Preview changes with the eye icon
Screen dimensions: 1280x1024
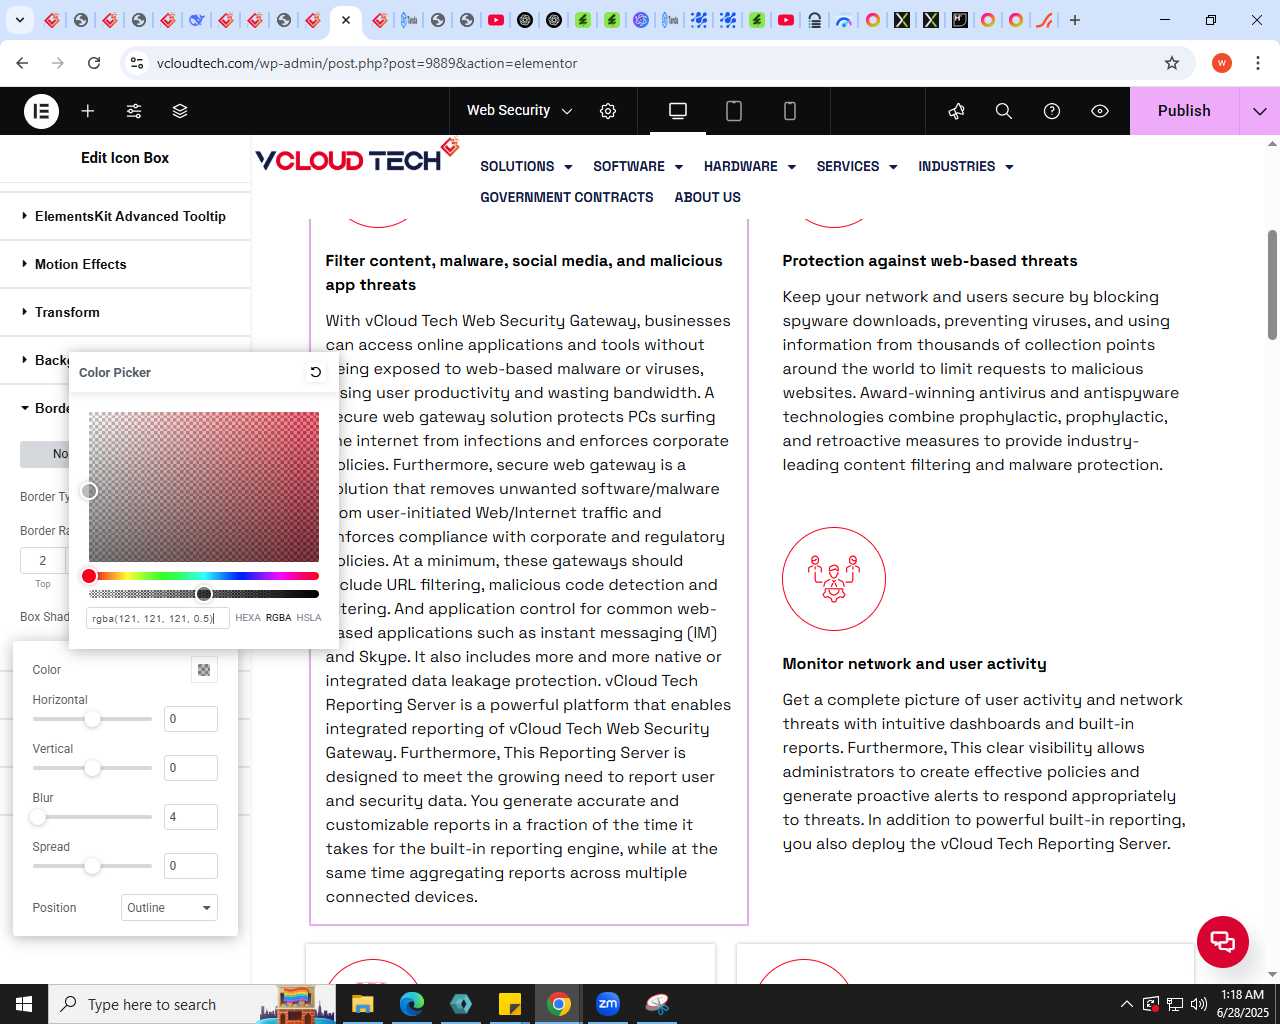[x=1100, y=111]
